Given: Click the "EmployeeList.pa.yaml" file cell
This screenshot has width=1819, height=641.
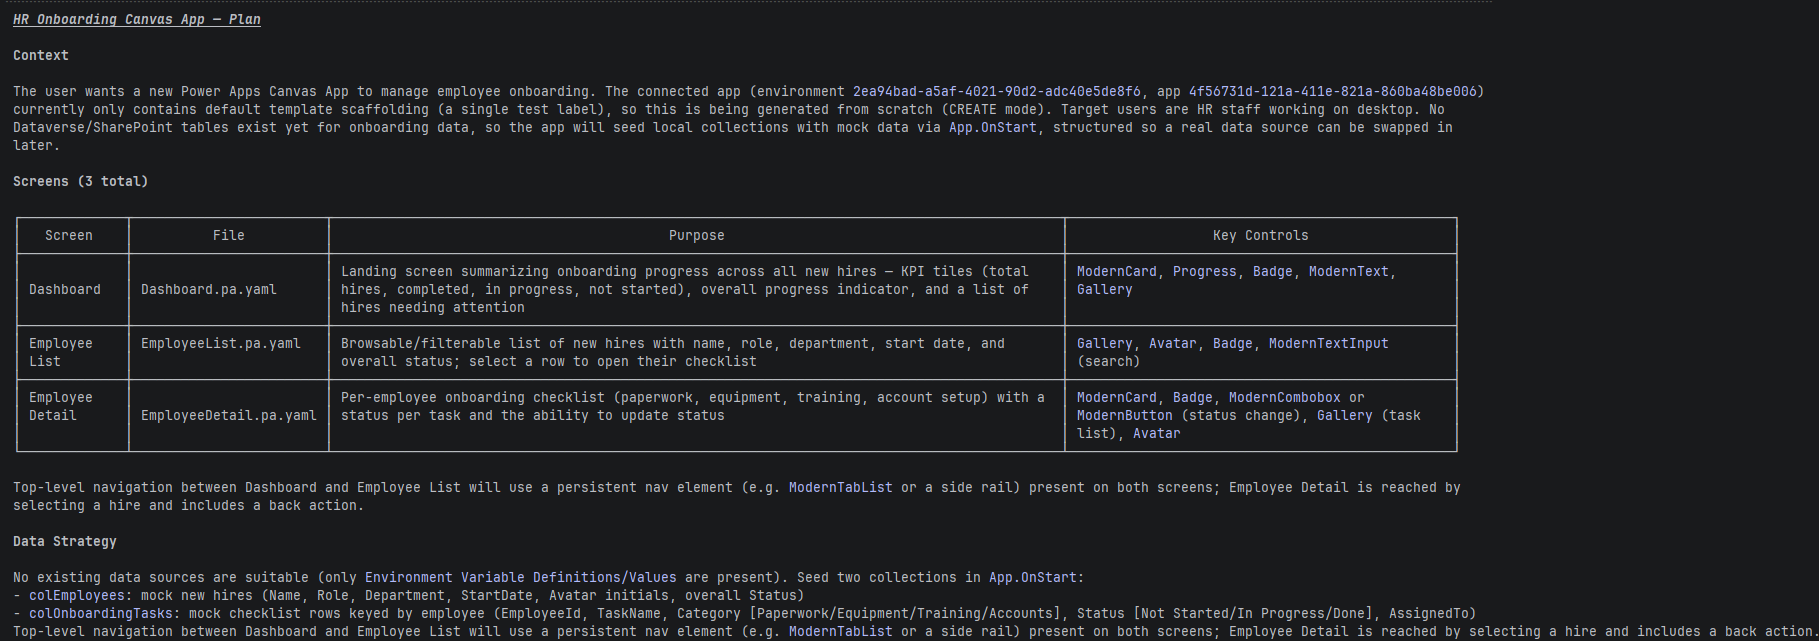Looking at the screenshot, I should point(221,343).
